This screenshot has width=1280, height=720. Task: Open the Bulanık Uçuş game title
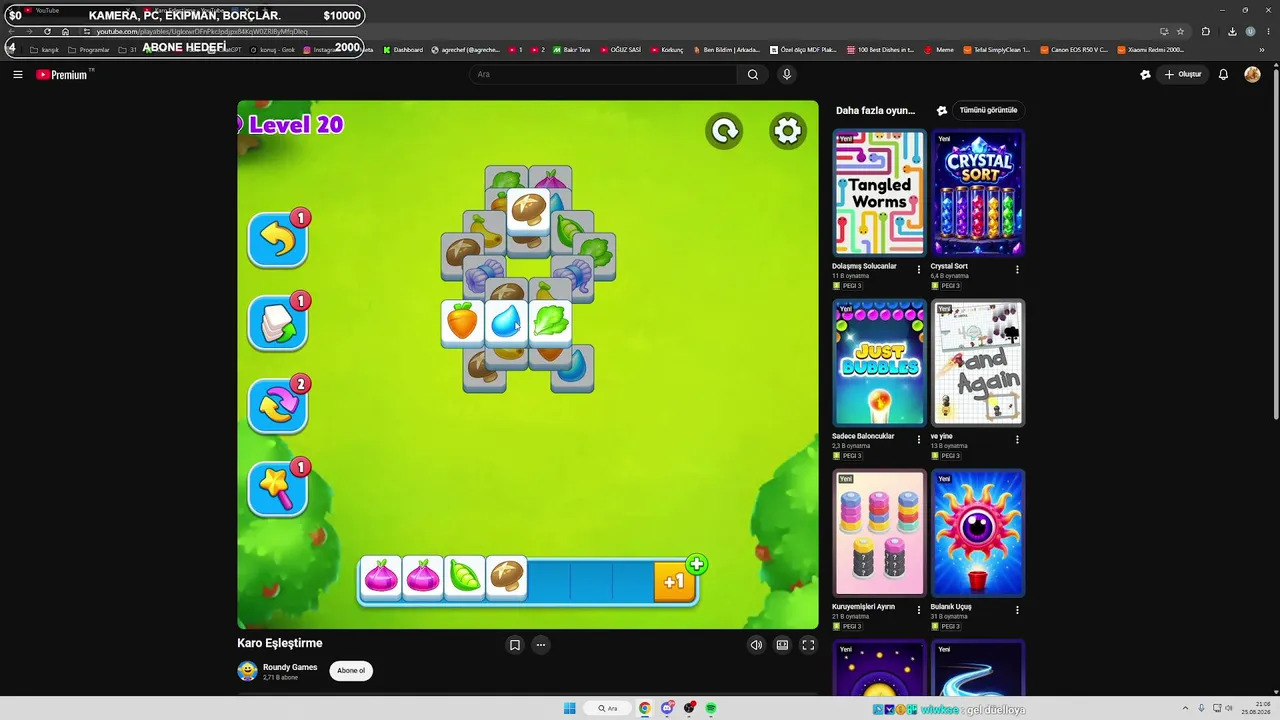pyautogui.click(x=951, y=607)
